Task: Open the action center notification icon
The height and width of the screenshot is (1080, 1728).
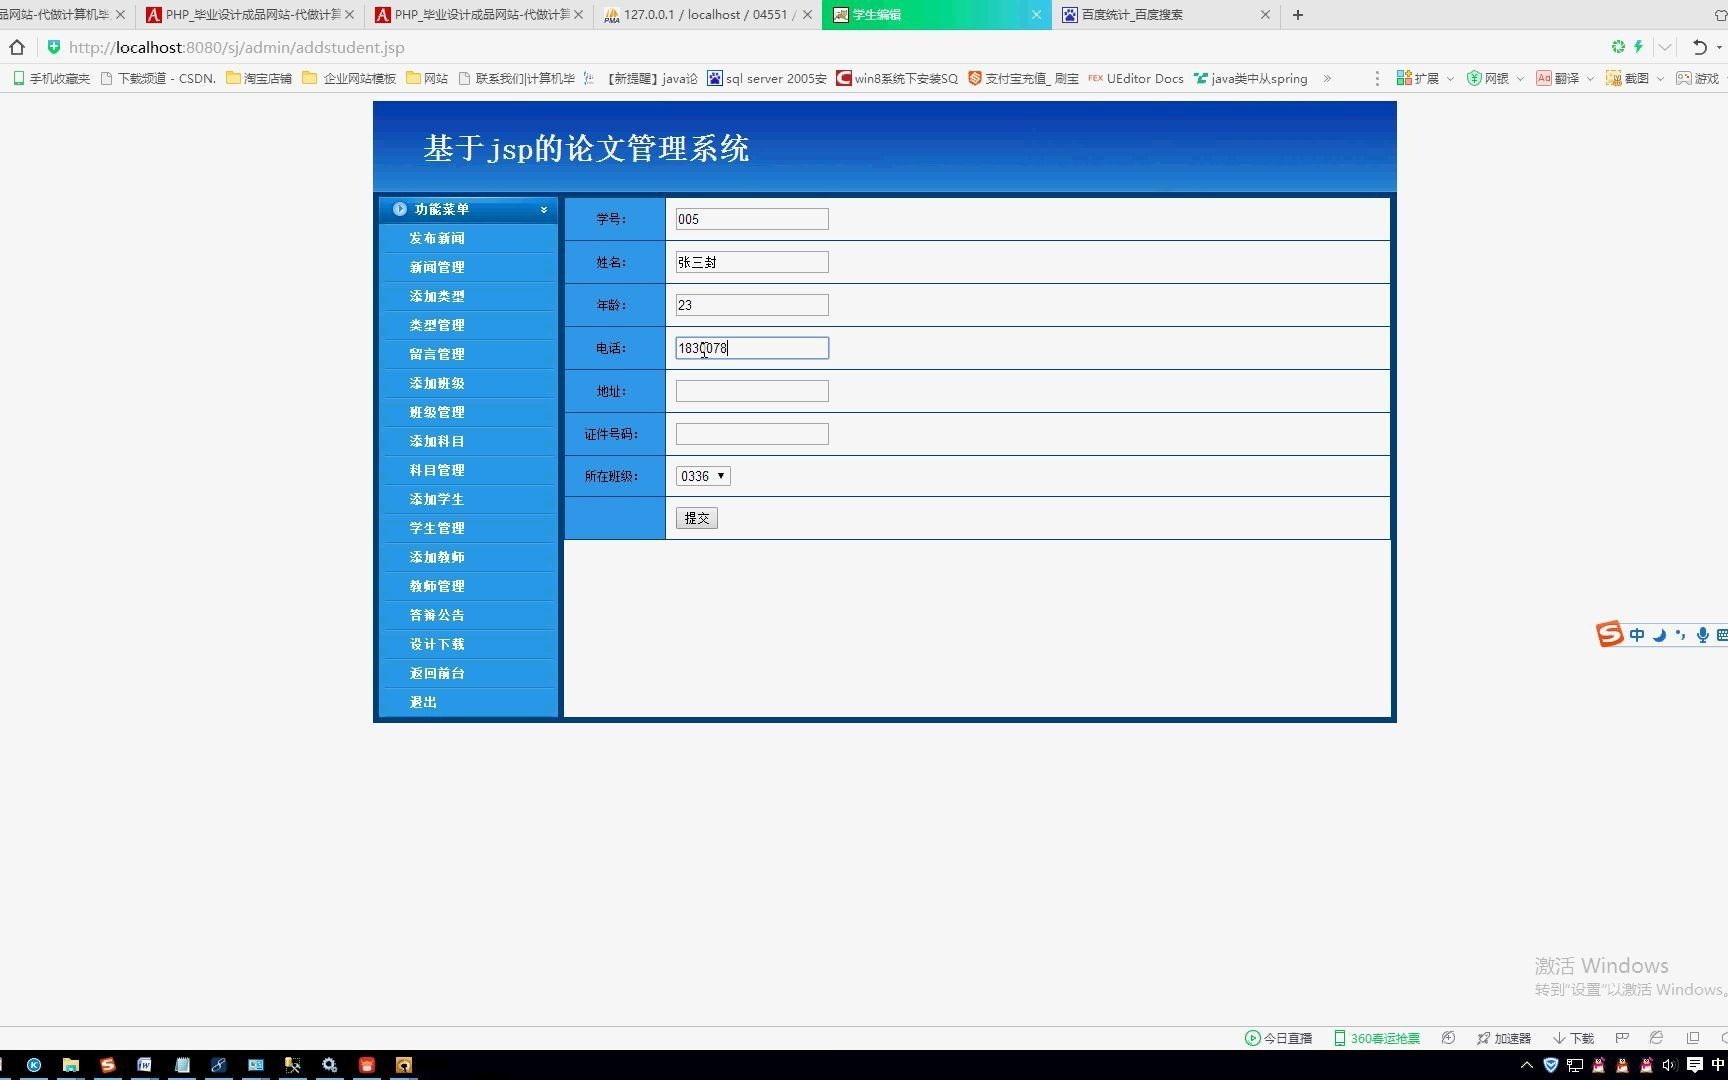Action: coord(1695,1065)
